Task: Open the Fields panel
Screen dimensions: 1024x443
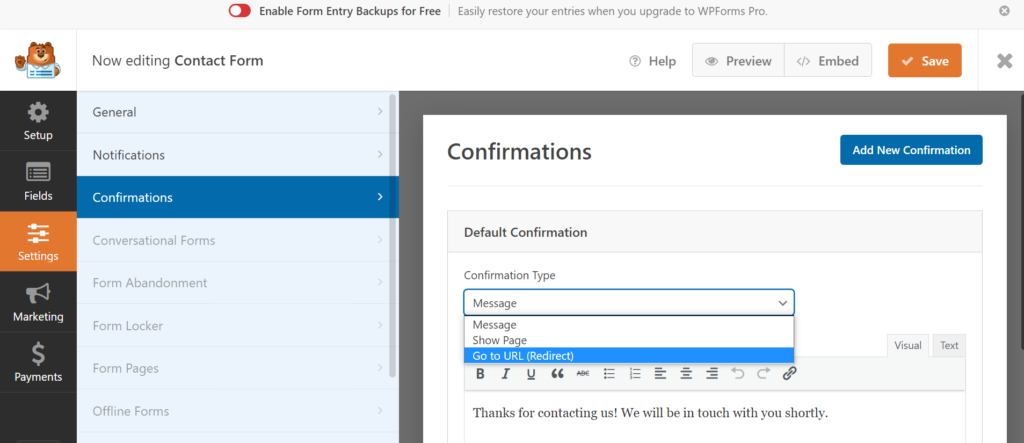Action: click(38, 181)
